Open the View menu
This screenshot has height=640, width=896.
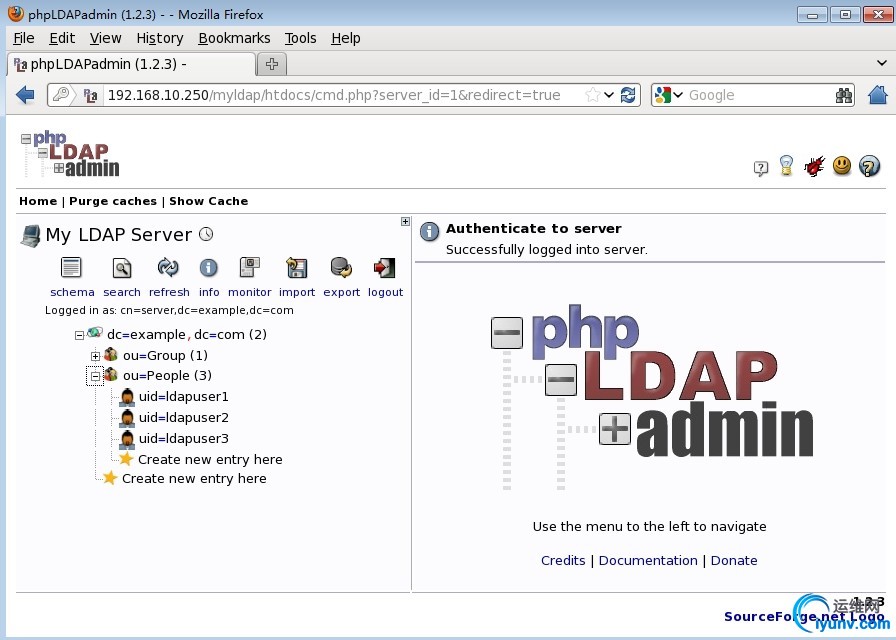[106, 38]
